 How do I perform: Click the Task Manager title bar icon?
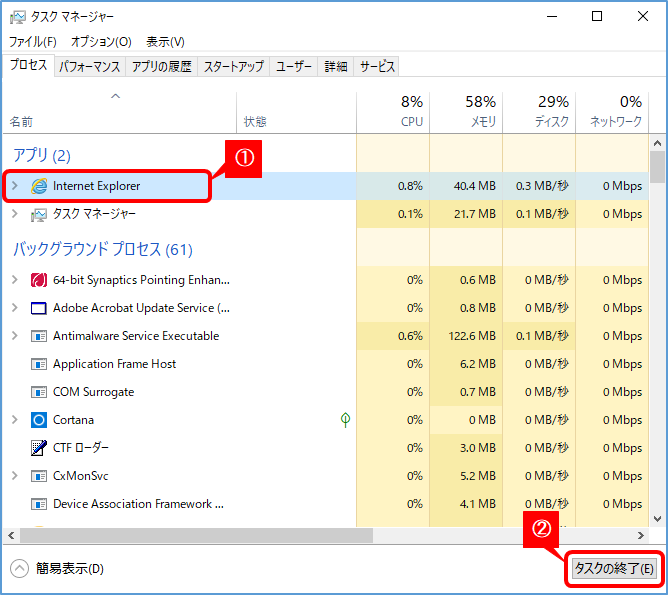click(17, 17)
